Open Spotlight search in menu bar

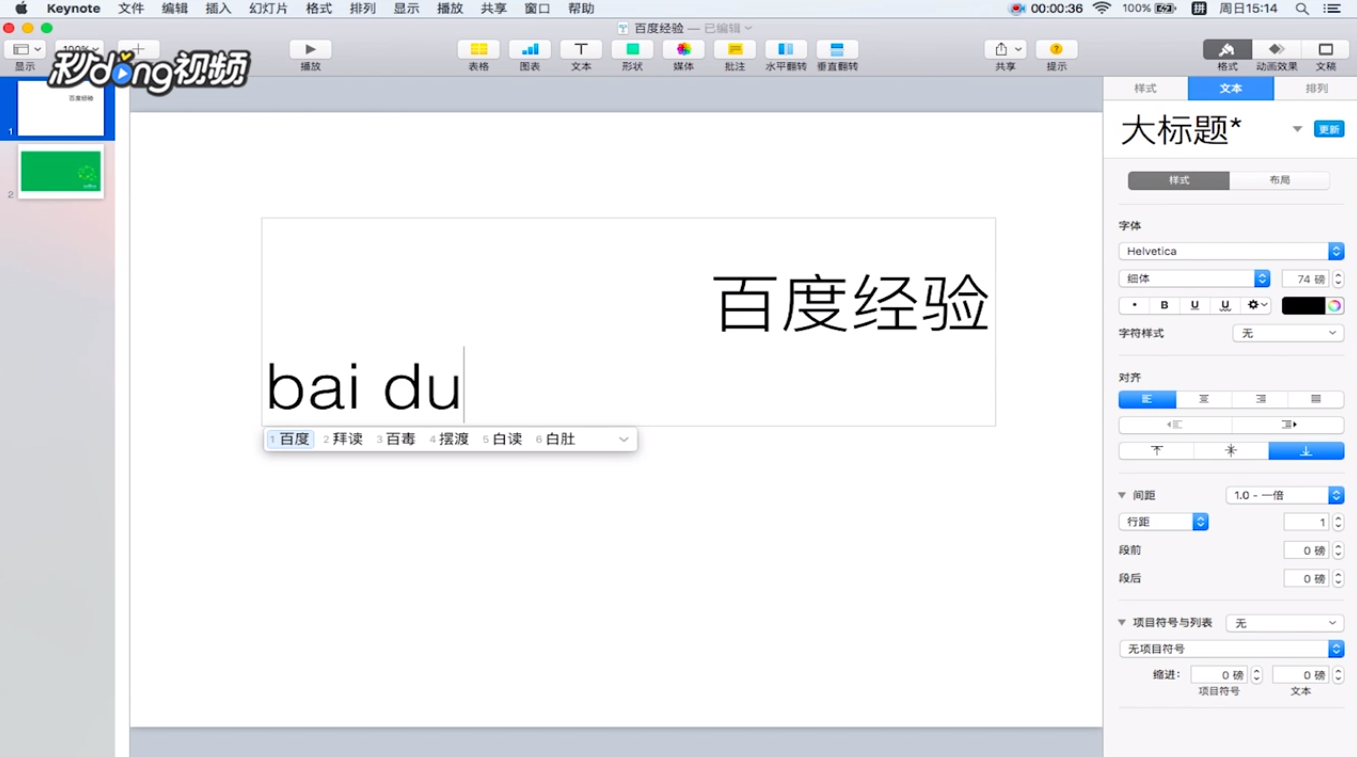(1302, 8)
